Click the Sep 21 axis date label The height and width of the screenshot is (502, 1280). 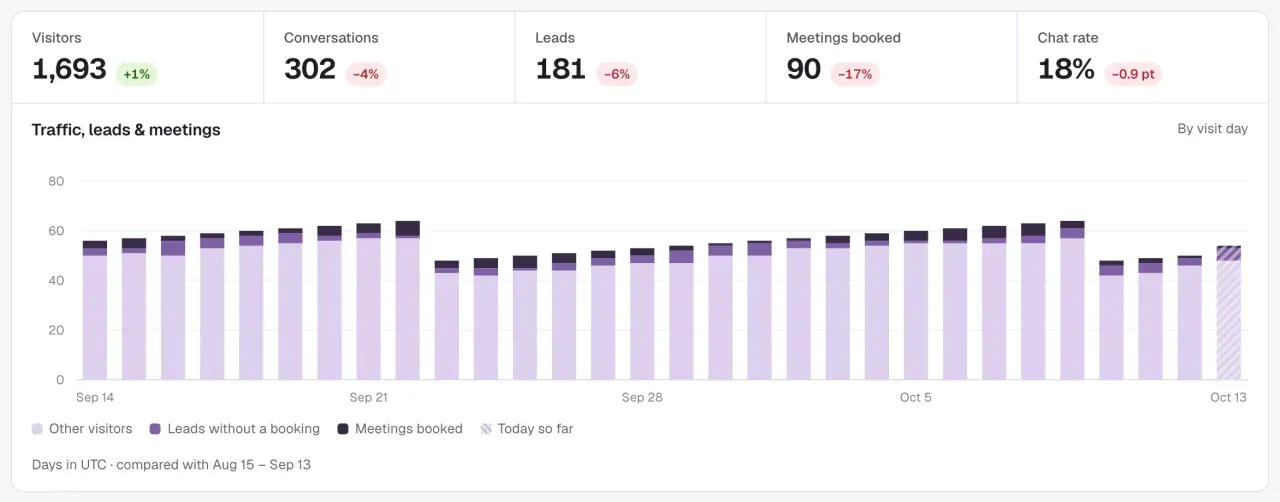368,397
